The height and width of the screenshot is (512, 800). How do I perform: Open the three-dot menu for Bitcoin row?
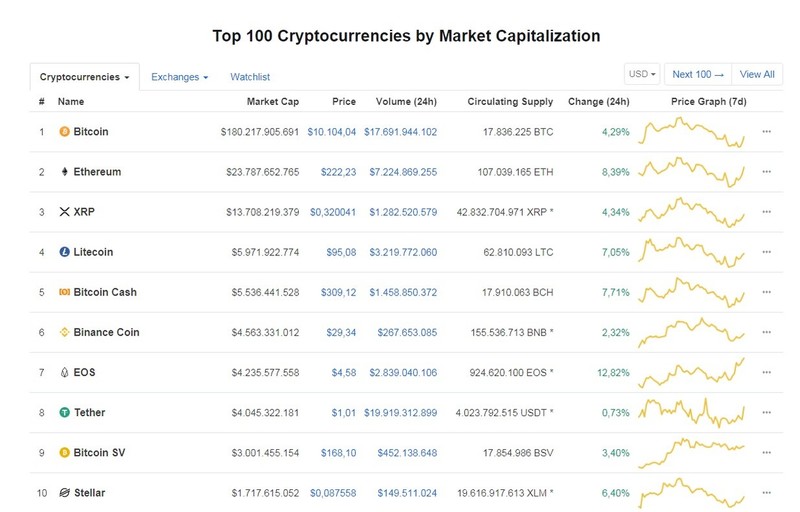click(x=766, y=132)
